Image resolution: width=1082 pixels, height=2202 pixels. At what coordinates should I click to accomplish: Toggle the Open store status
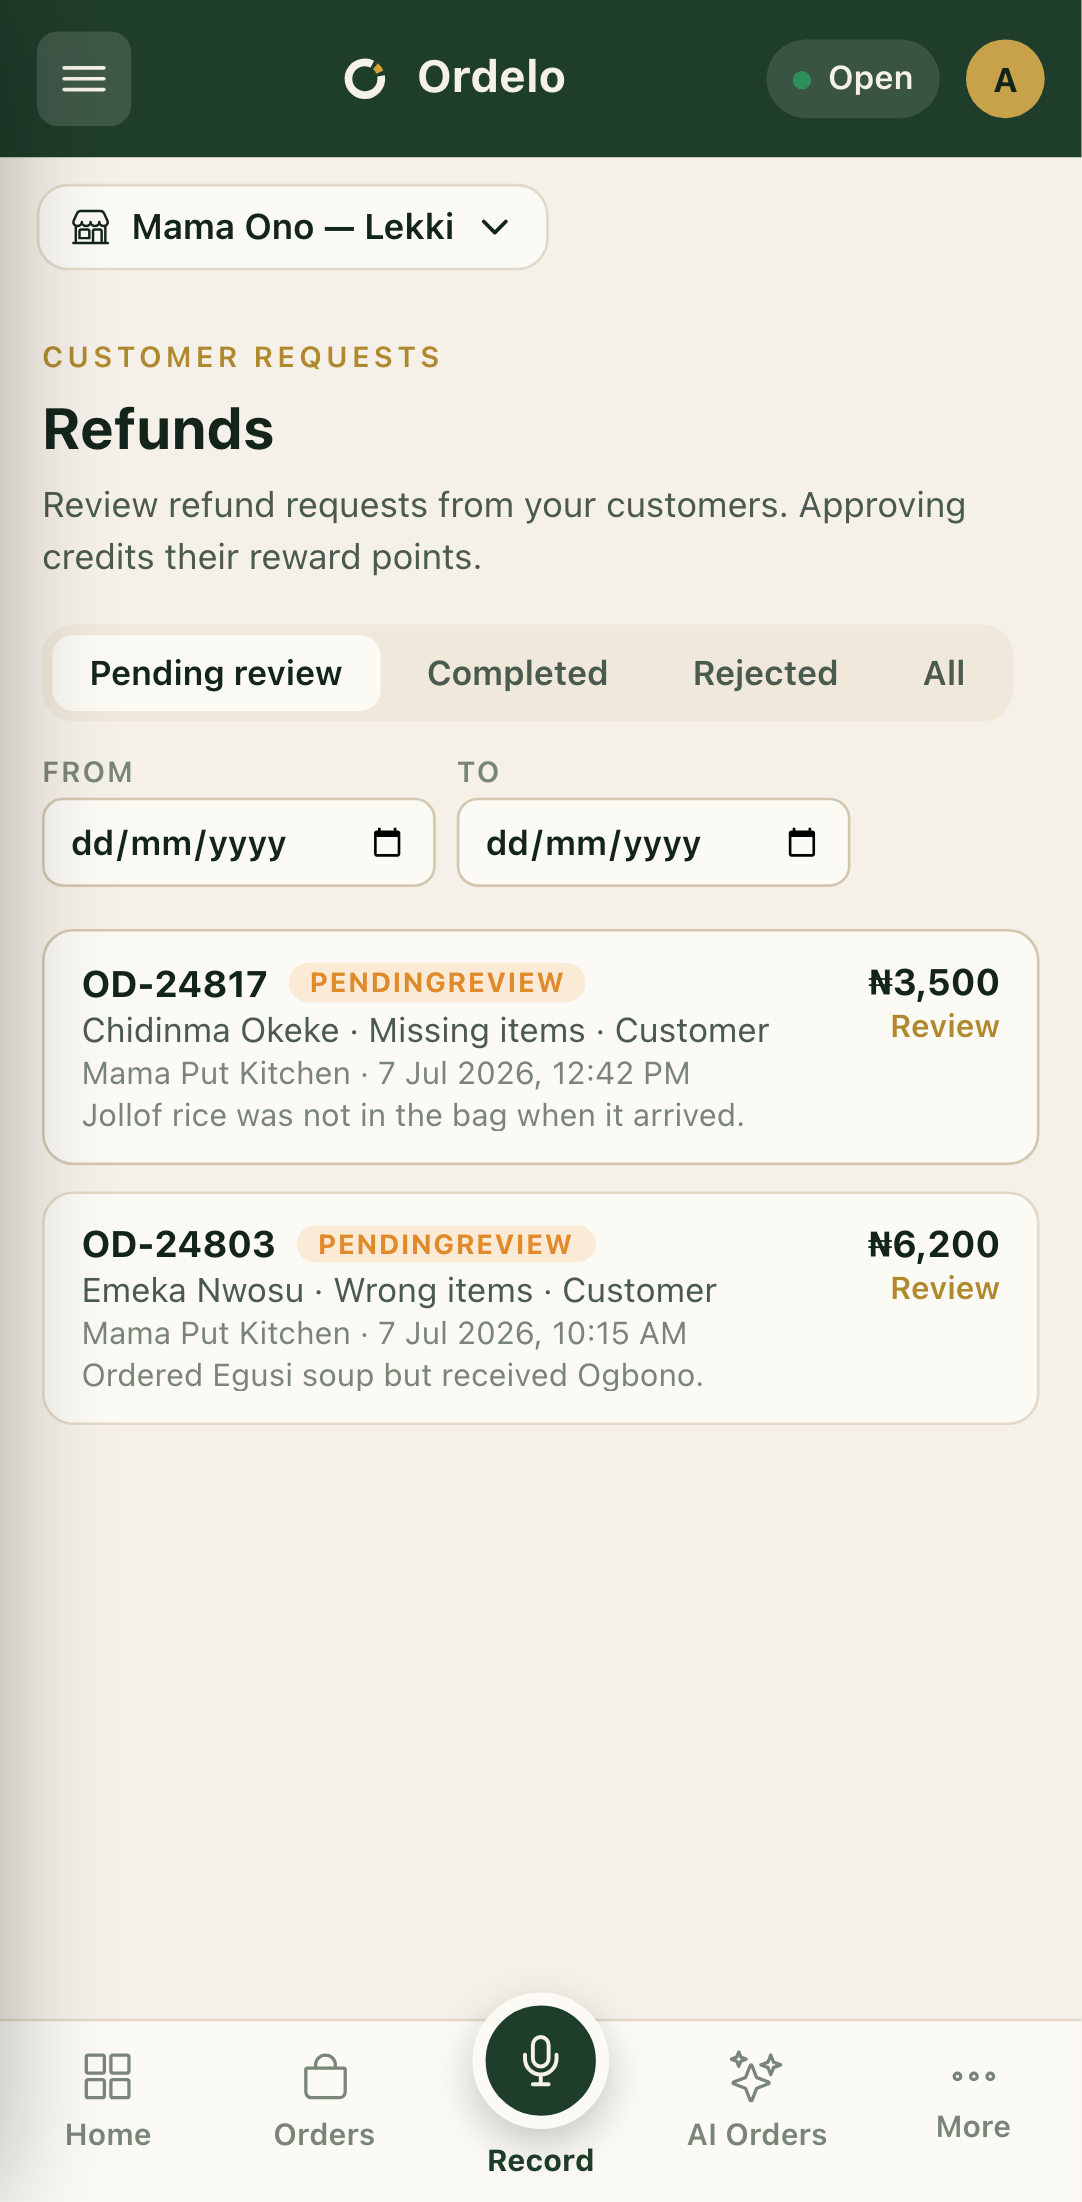point(853,79)
